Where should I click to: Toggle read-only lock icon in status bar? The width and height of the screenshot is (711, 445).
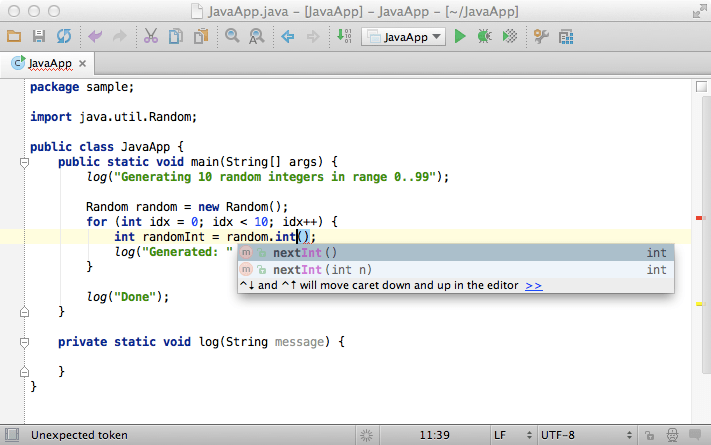tap(649, 435)
